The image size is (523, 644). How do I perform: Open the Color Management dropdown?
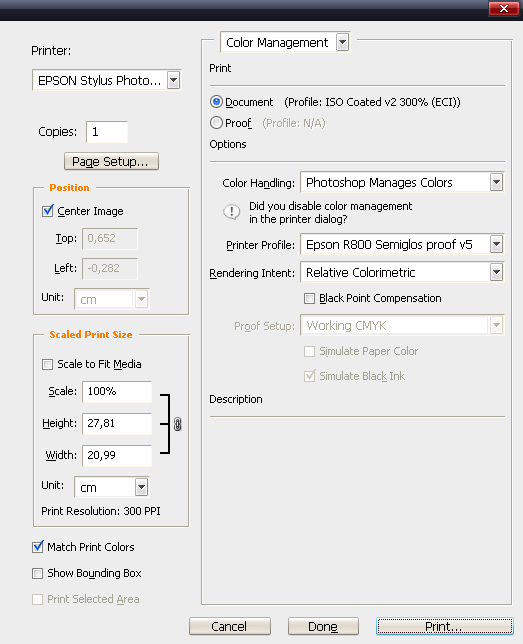click(x=285, y=42)
